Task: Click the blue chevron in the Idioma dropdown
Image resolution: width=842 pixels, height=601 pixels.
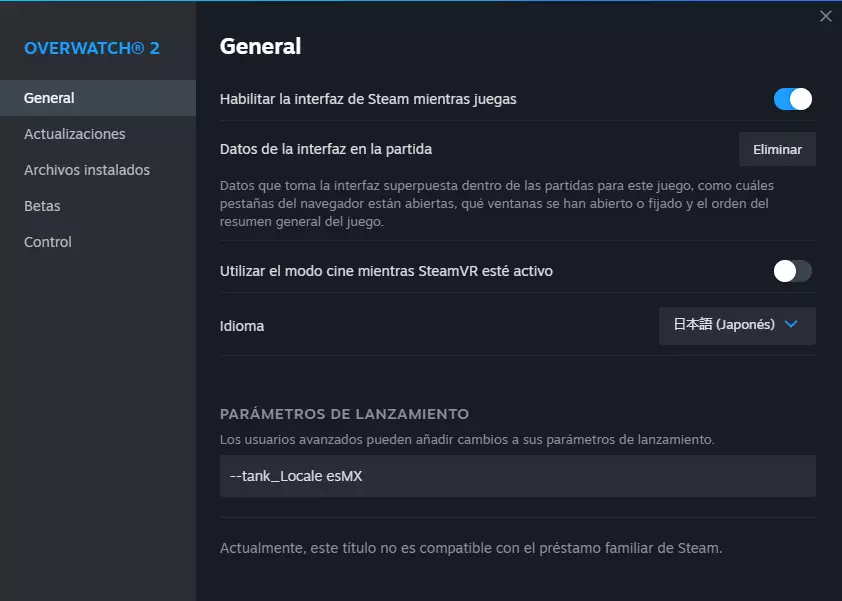Action: coord(792,324)
